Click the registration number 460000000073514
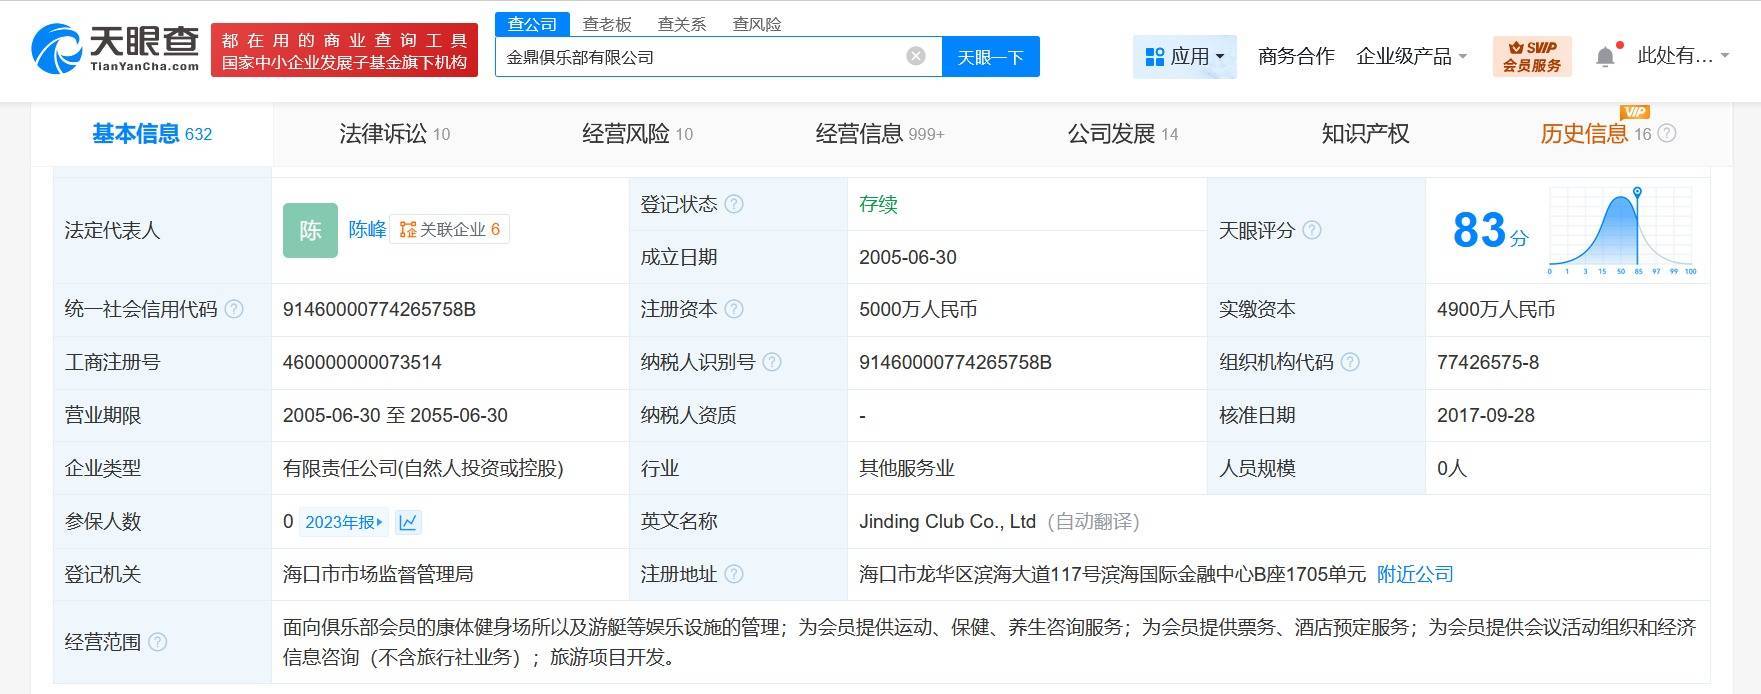 click(362, 362)
